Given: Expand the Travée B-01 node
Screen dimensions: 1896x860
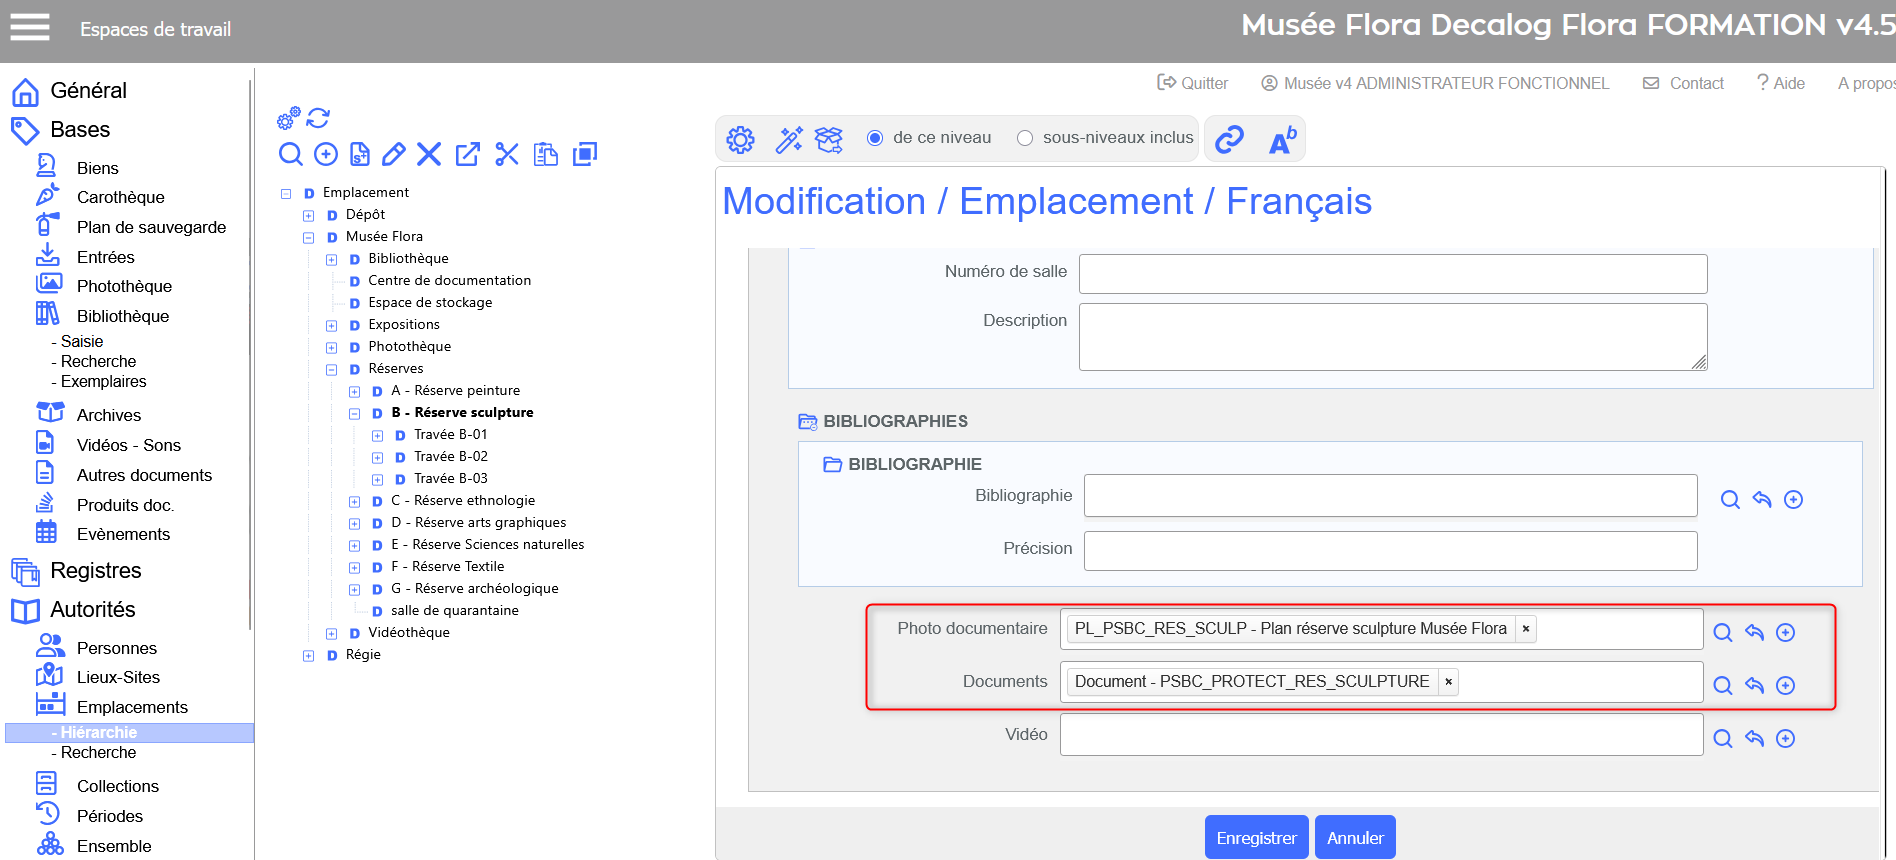Looking at the screenshot, I should (x=378, y=435).
